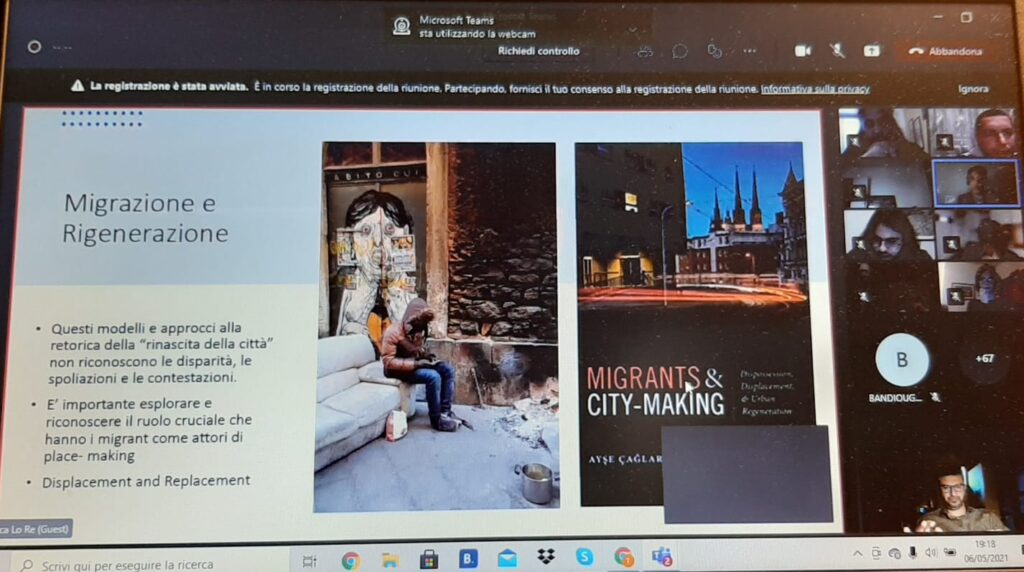
Task: Click the circle icon at the top left
Action: [x=35, y=47]
